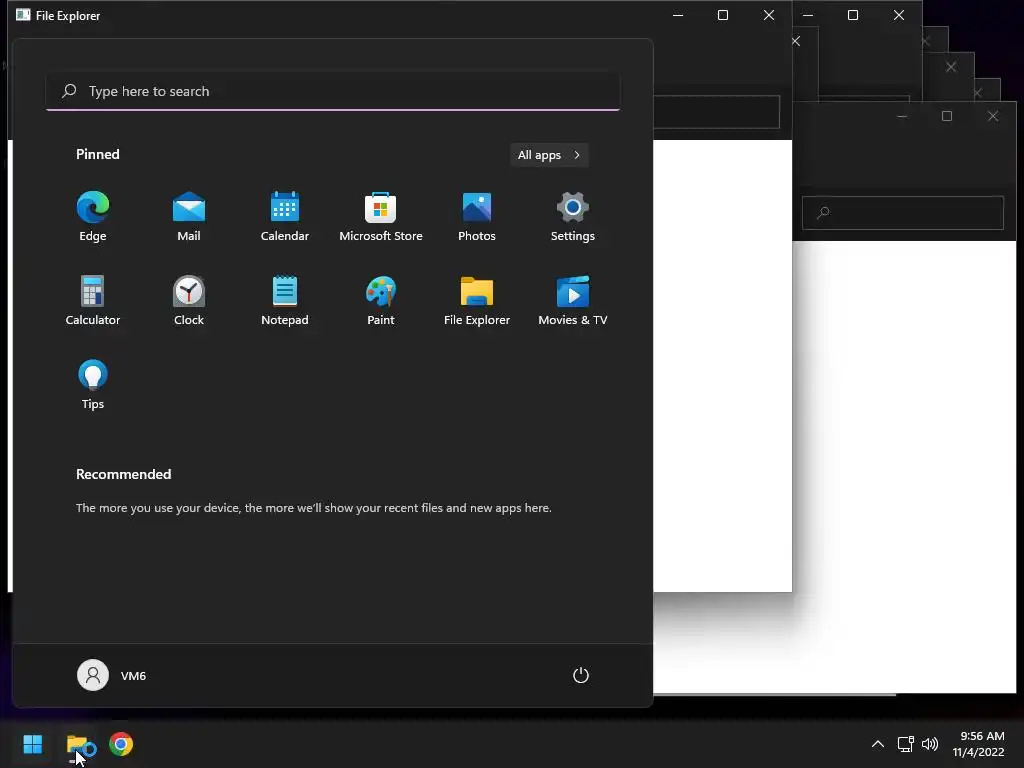
Task: Open the Paint app
Action: [381, 301]
